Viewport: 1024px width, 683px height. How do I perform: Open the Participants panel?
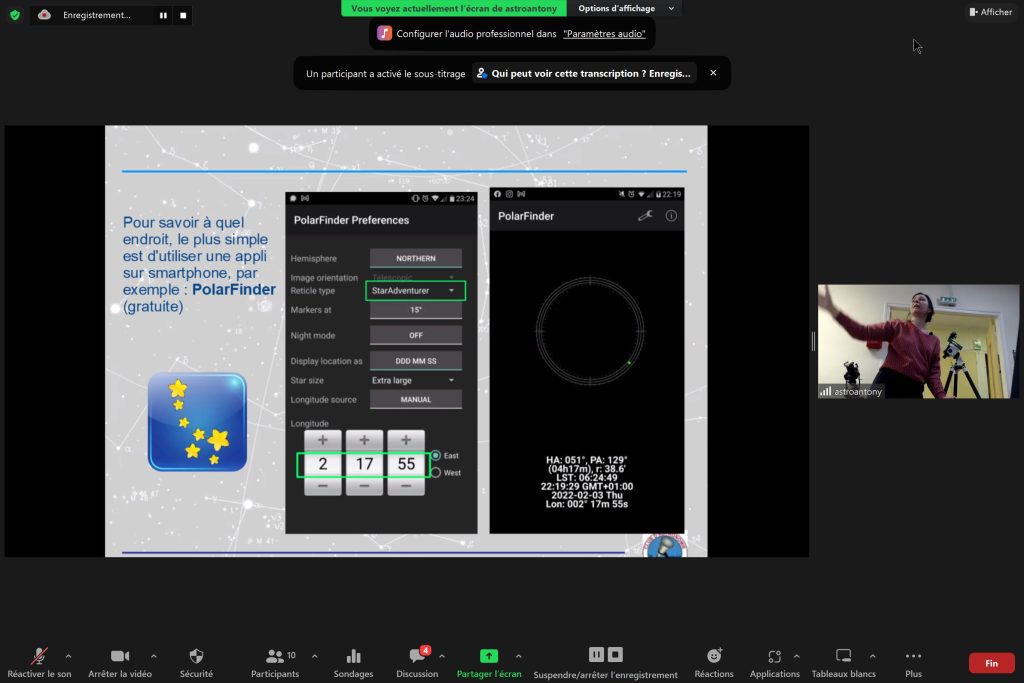click(x=274, y=662)
